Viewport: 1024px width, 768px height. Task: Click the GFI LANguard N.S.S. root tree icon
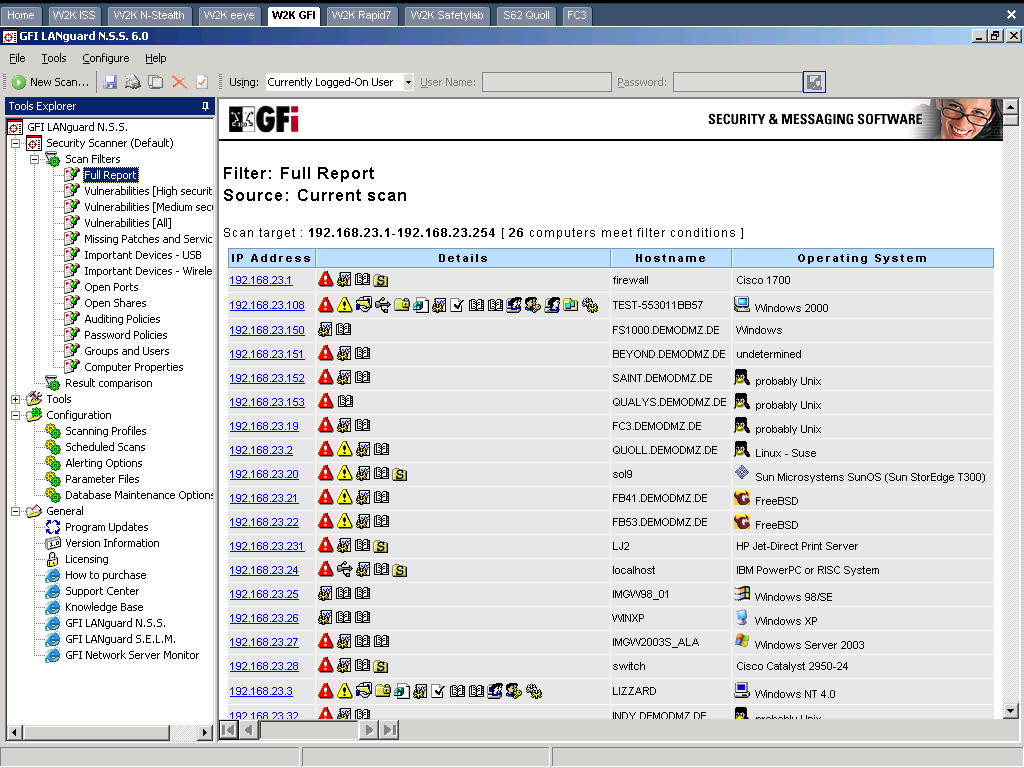(15, 127)
